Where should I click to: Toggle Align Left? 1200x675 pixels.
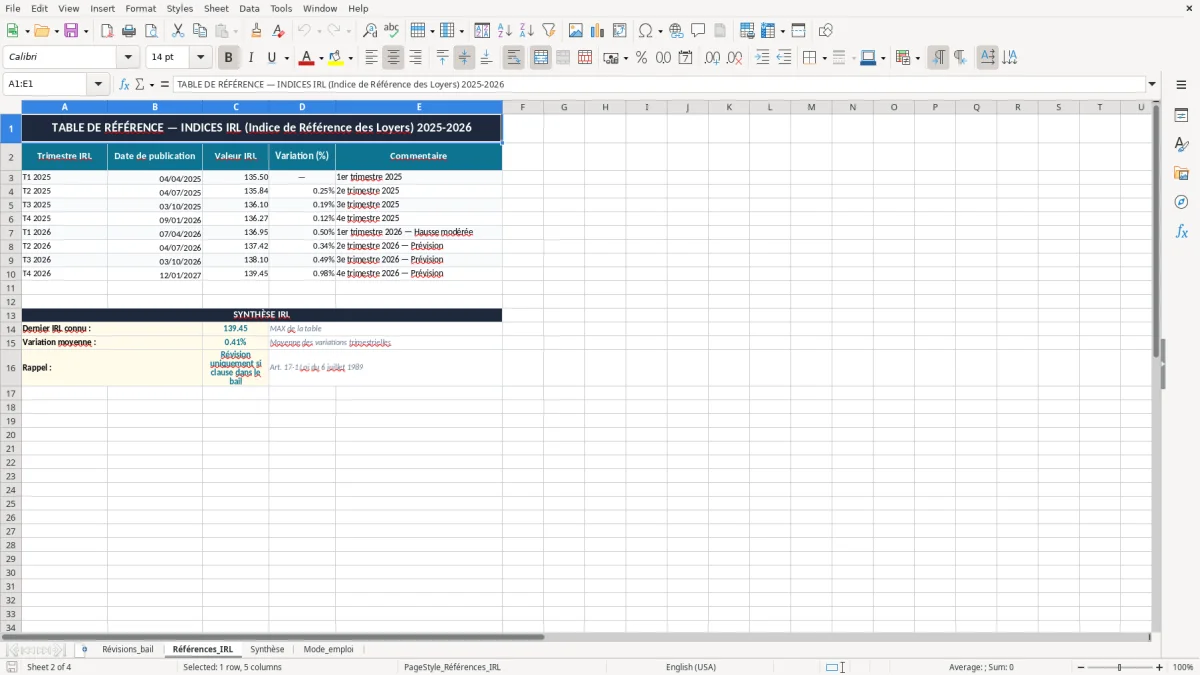click(x=372, y=58)
